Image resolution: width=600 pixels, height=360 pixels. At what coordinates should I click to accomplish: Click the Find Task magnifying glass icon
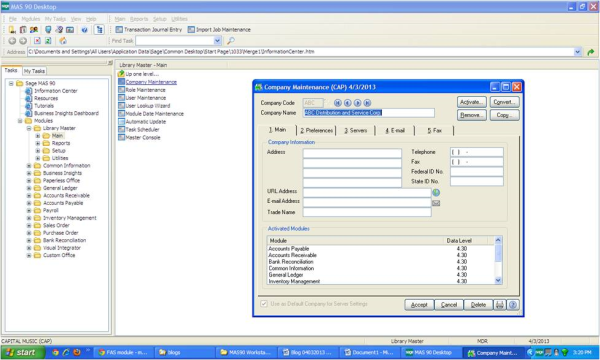pyautogui.click(x=231, y=41)
